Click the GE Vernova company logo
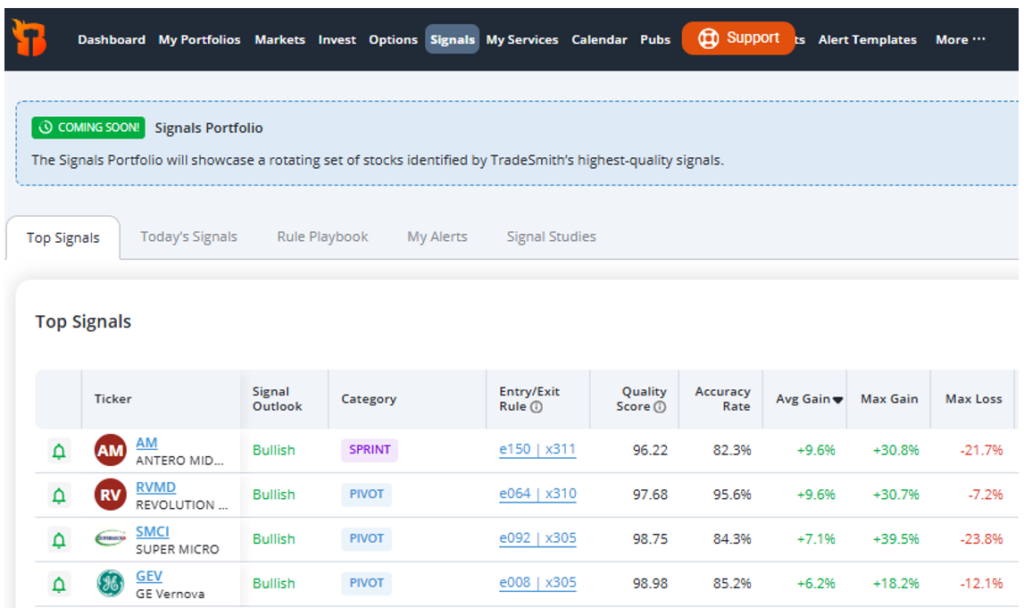 coord(110,583)
